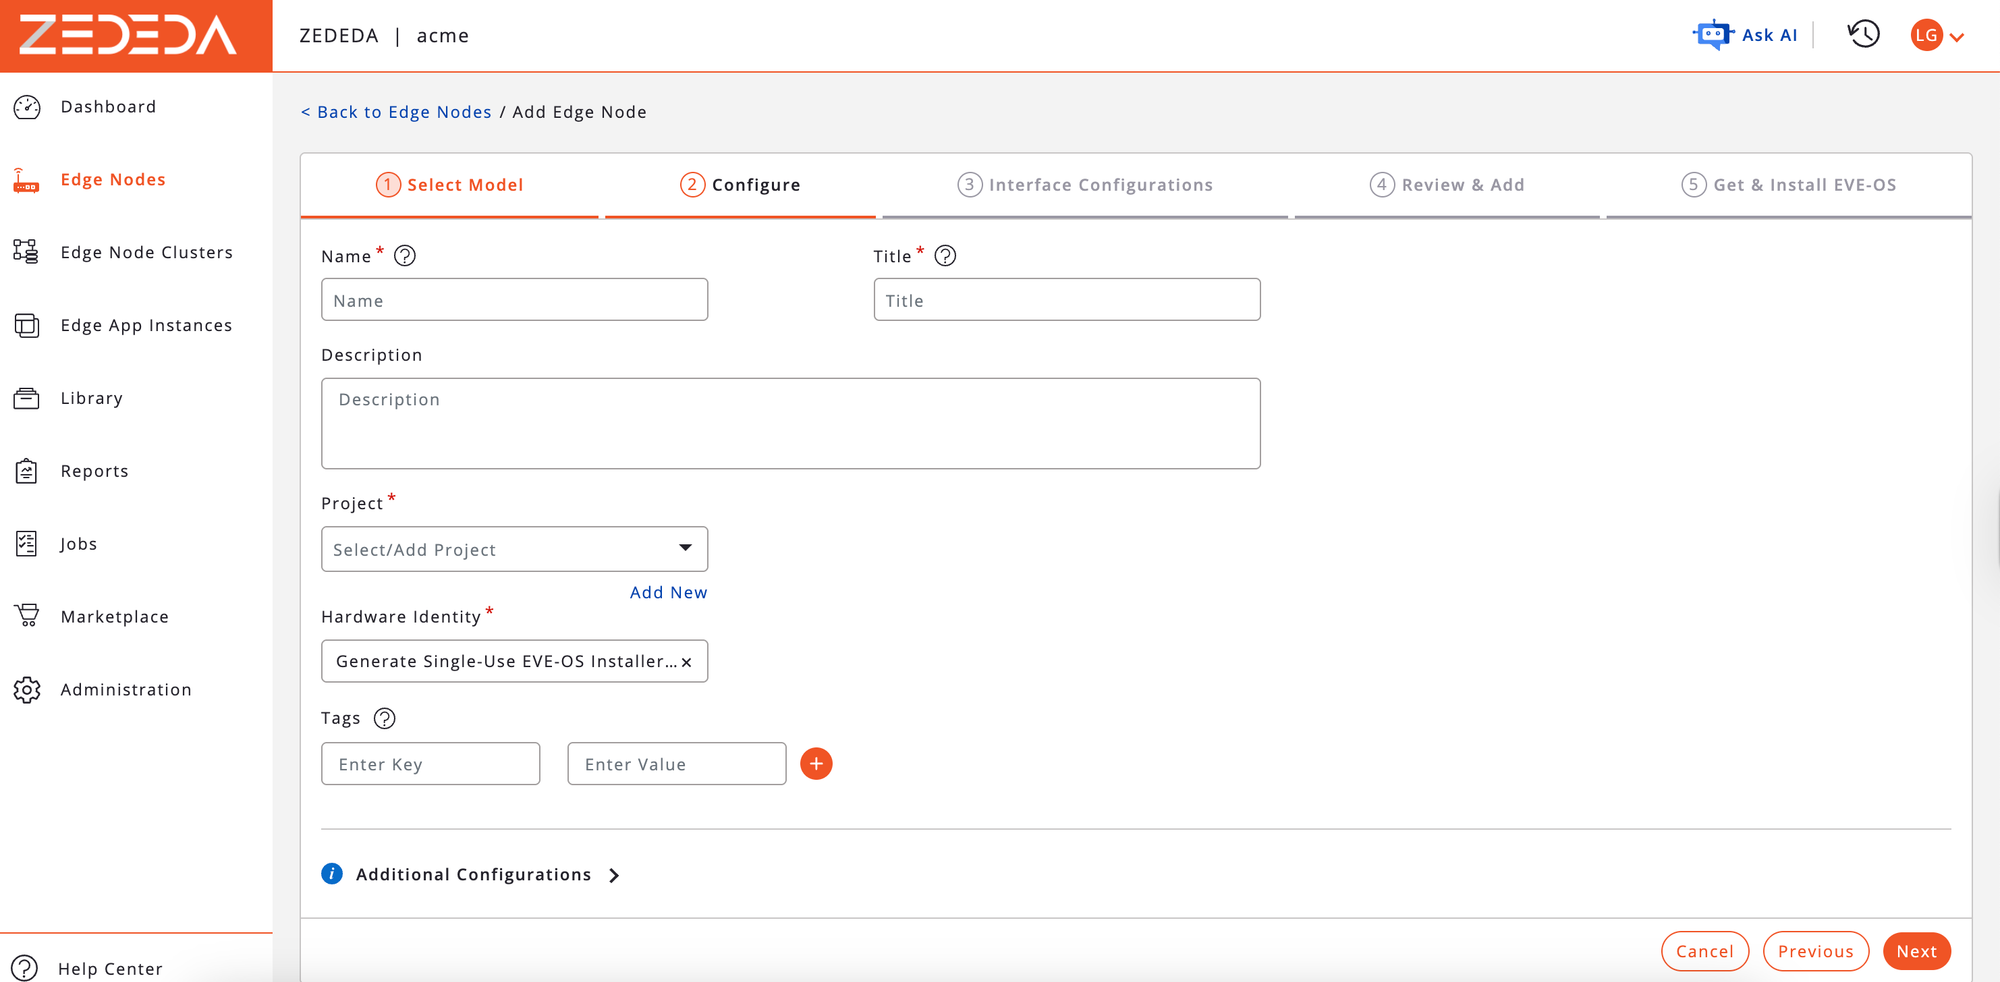Viewport: 2000px width, 982px height.
Task: Expand the Additional Configurations section
Action: pyautogui.click(x=614, y=875)
